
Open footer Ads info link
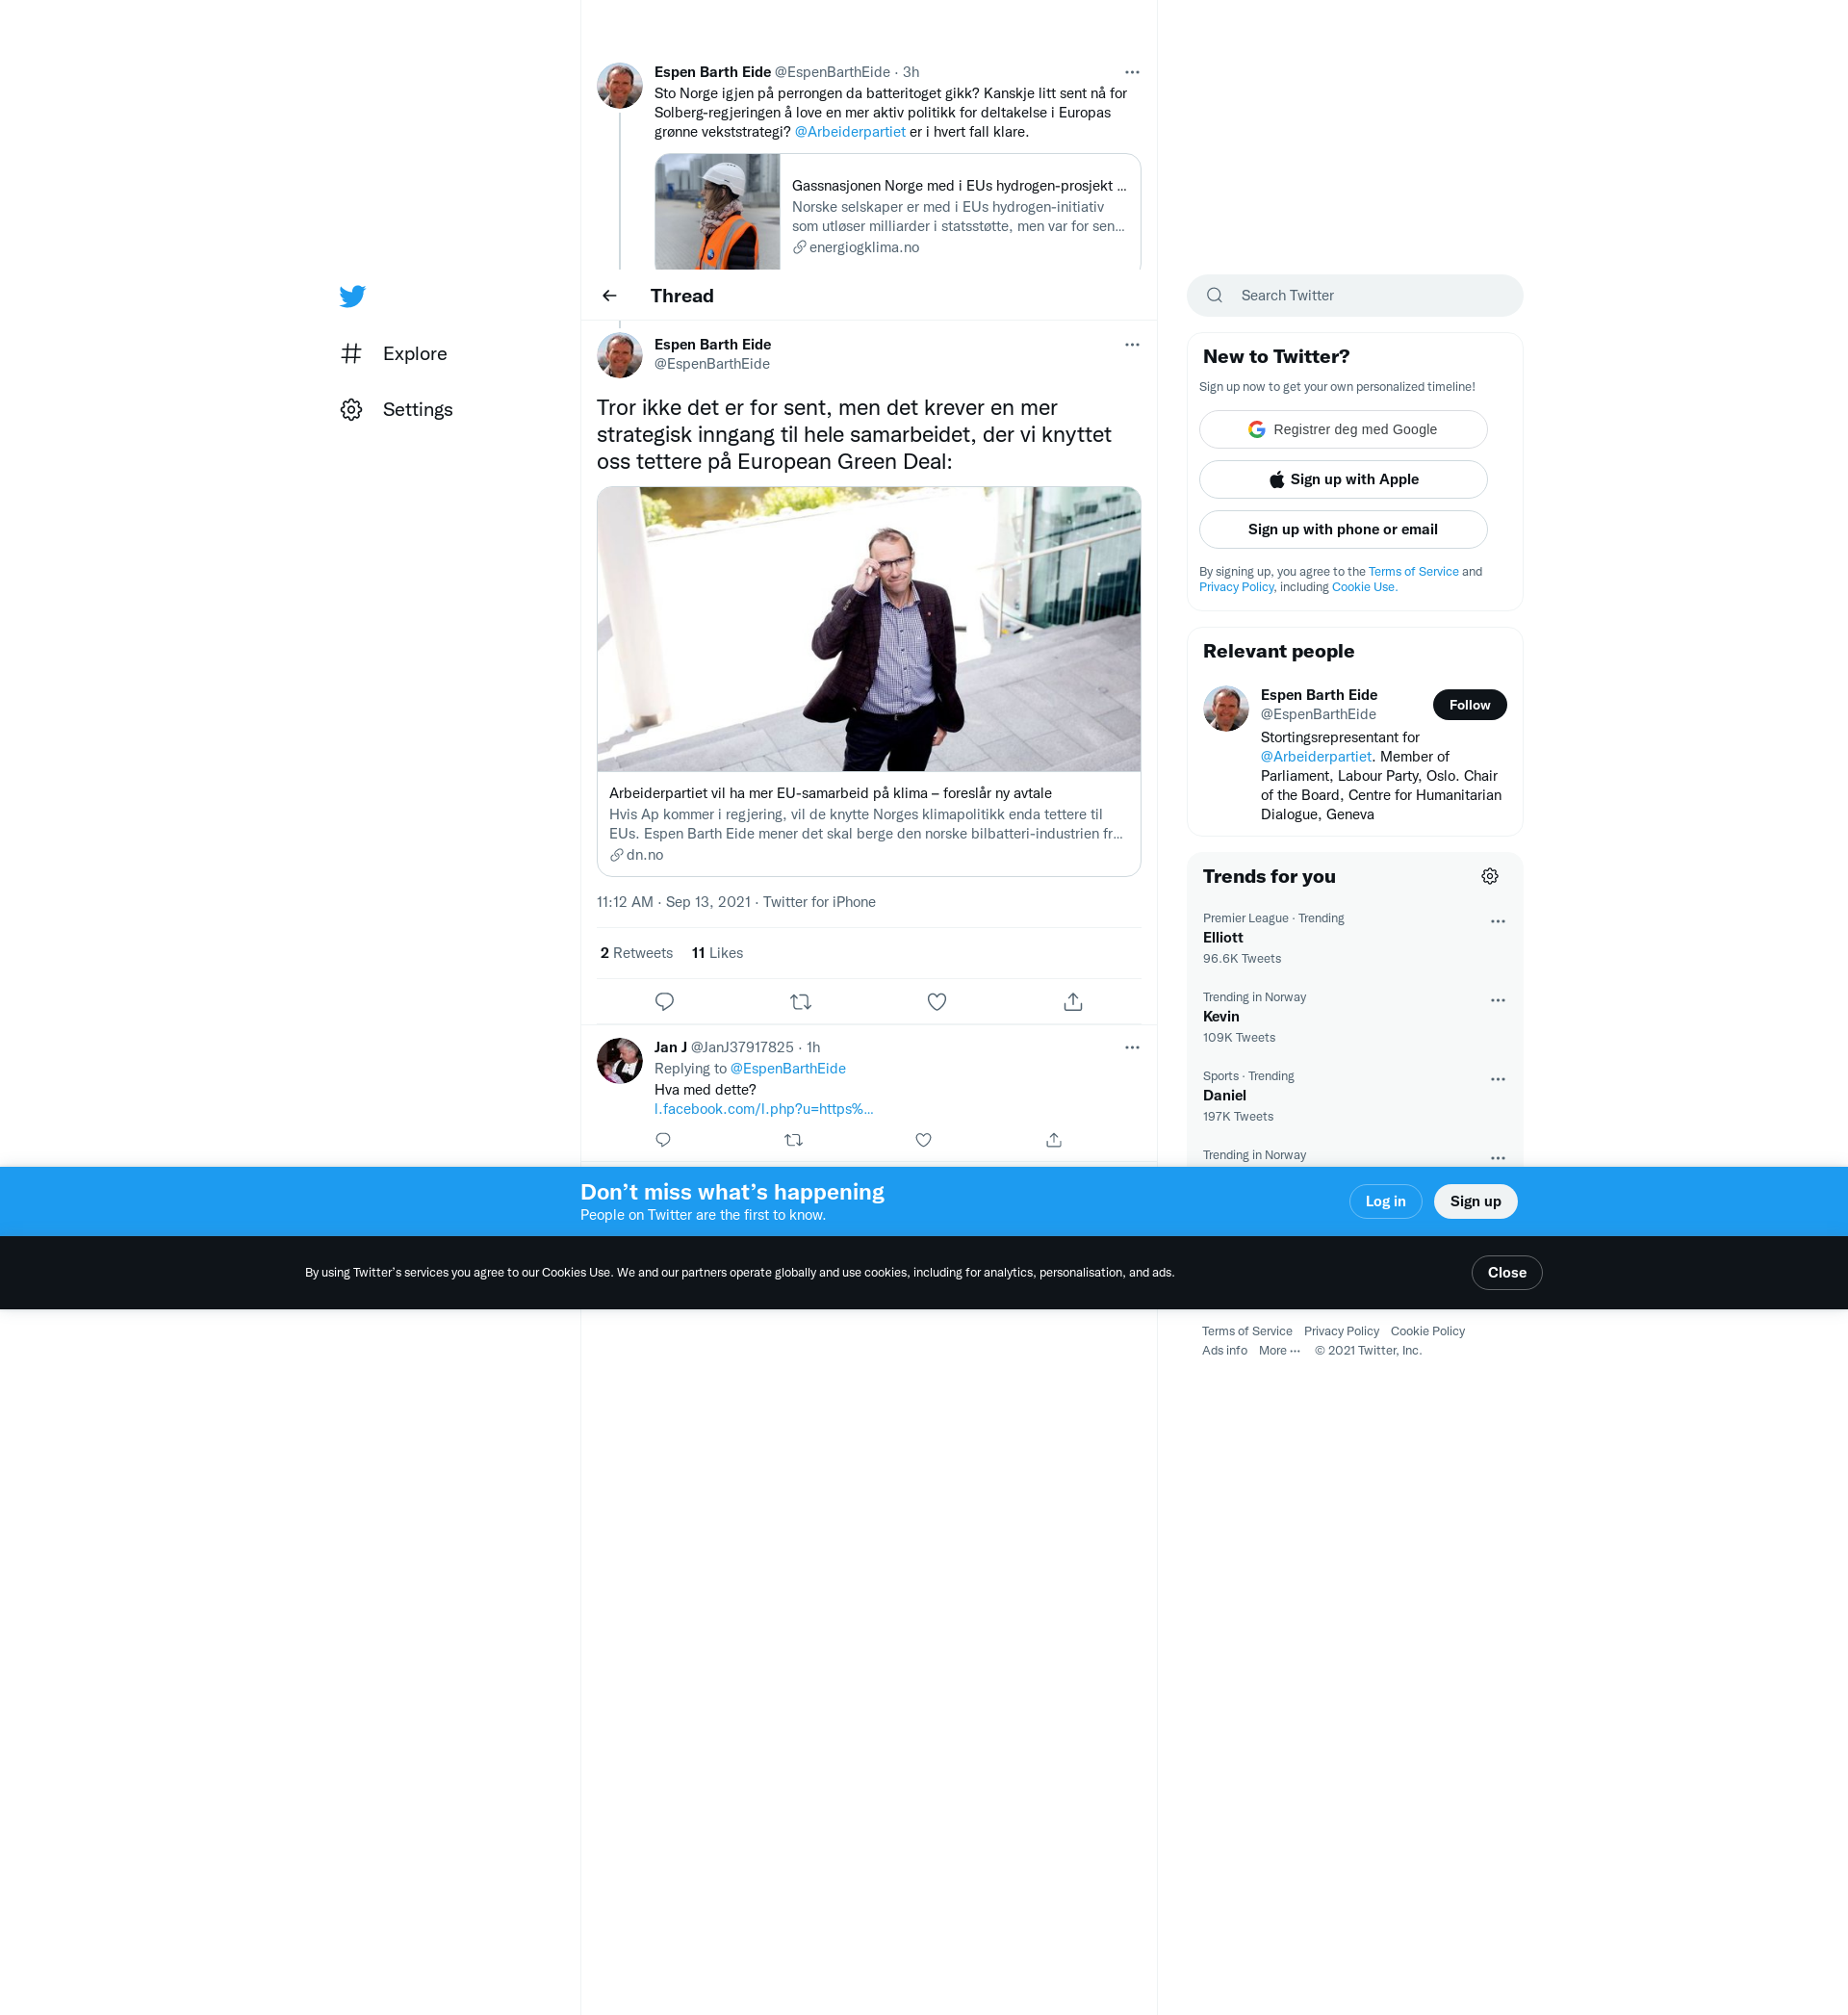coord(1224,1351)
